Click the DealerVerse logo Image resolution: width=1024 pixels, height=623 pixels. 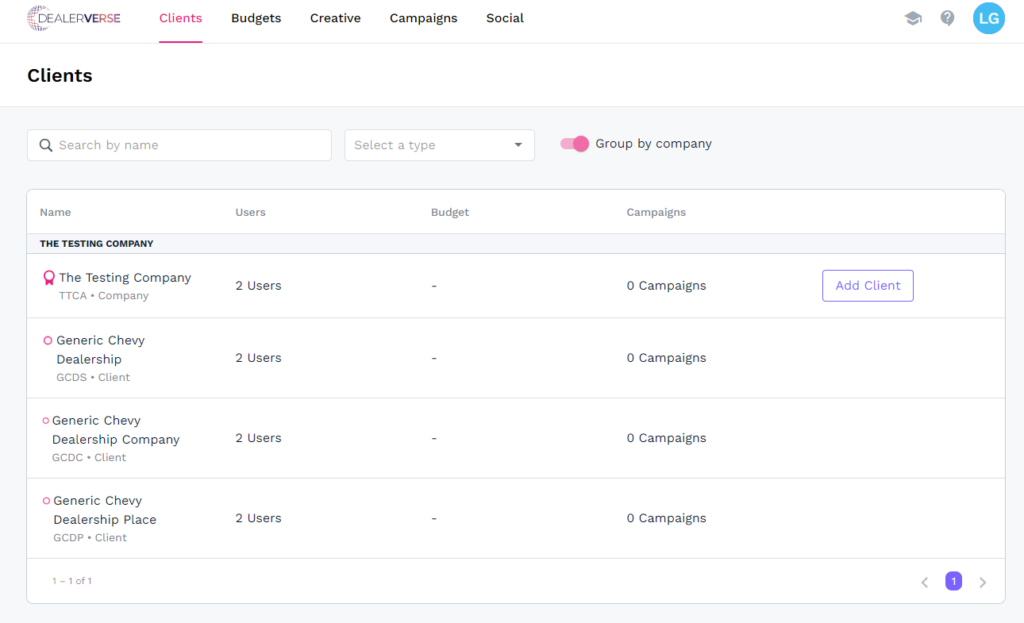74,18
